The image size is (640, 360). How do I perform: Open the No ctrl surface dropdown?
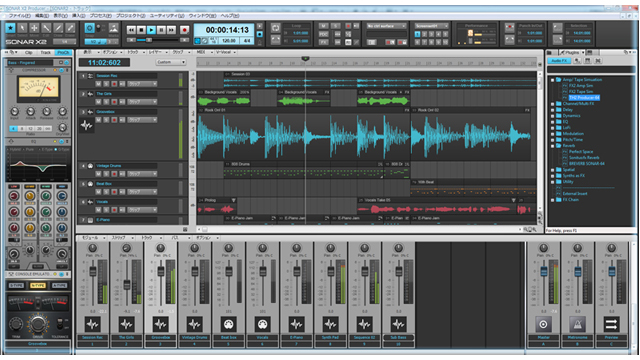(386, 26)
